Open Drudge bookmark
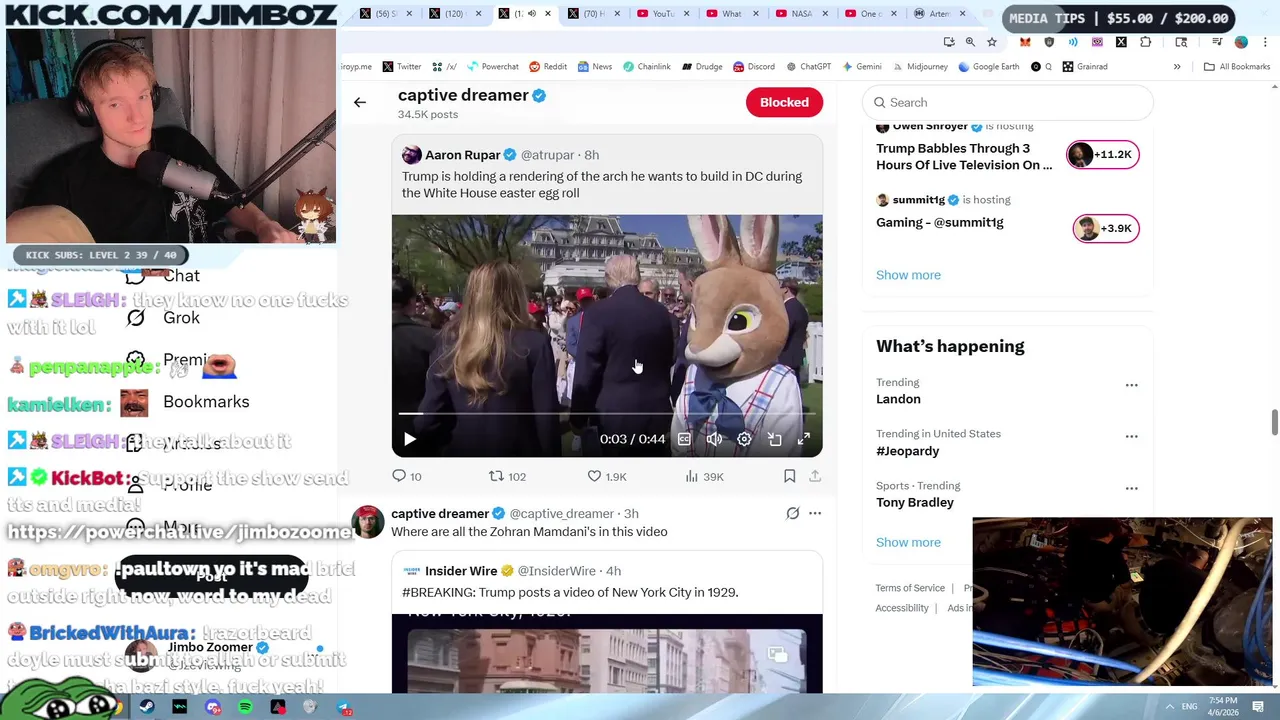The image size is (1280, 720). 702,67
